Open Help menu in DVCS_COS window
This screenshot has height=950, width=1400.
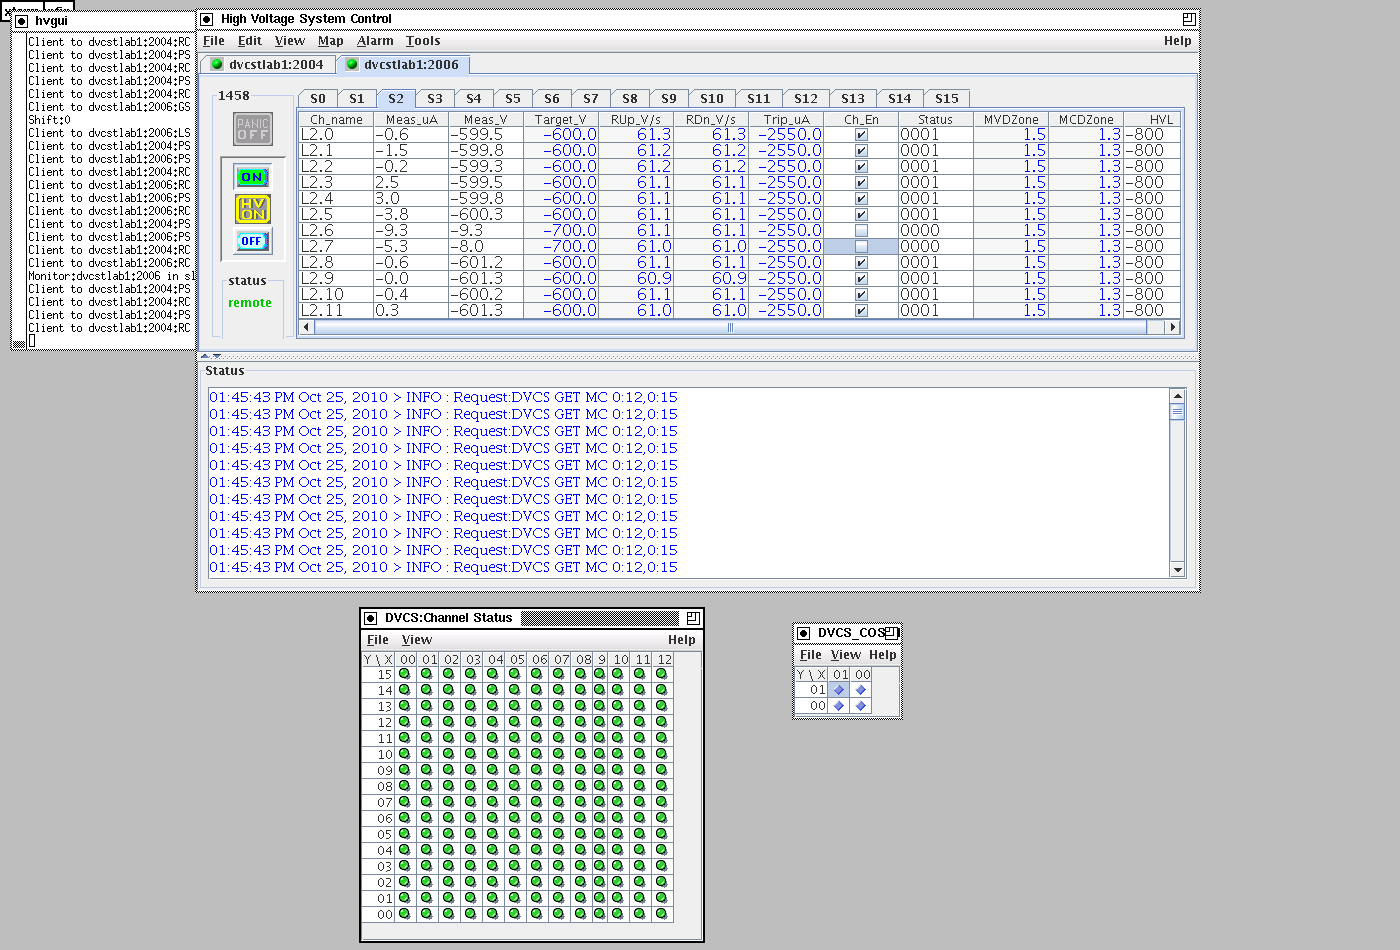883,655
